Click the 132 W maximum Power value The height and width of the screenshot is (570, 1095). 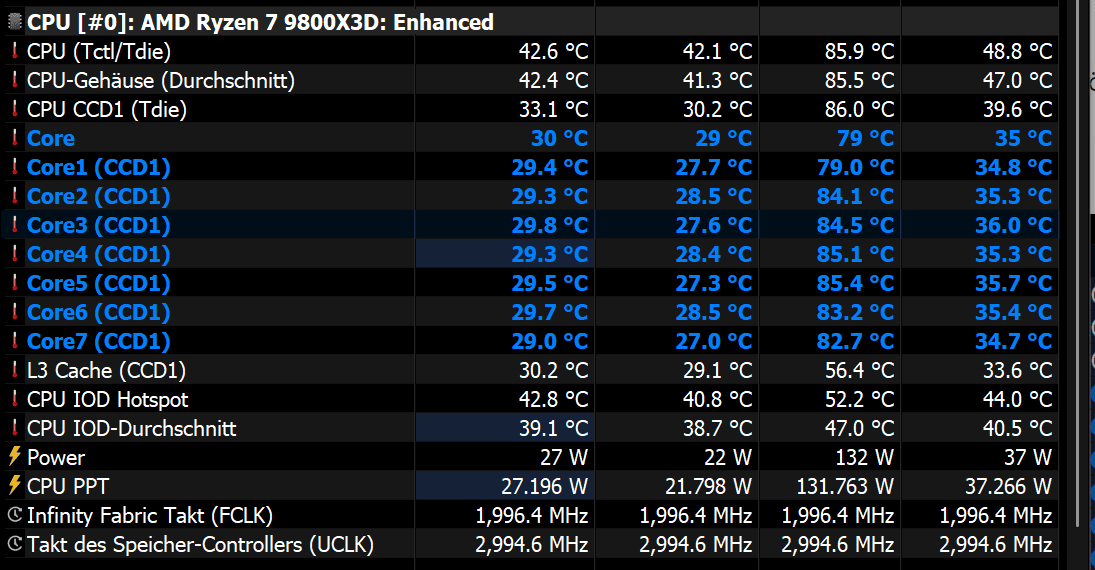tap(865, 458)
